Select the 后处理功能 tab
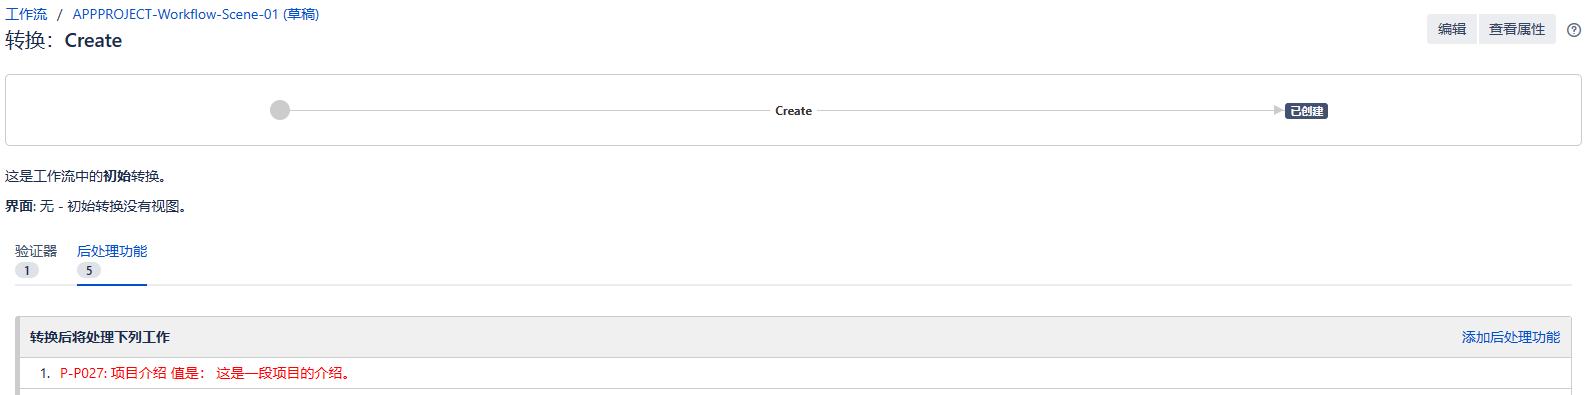Image resolution: width=1586 pixels, height=395 pixels. pos(112,251)
